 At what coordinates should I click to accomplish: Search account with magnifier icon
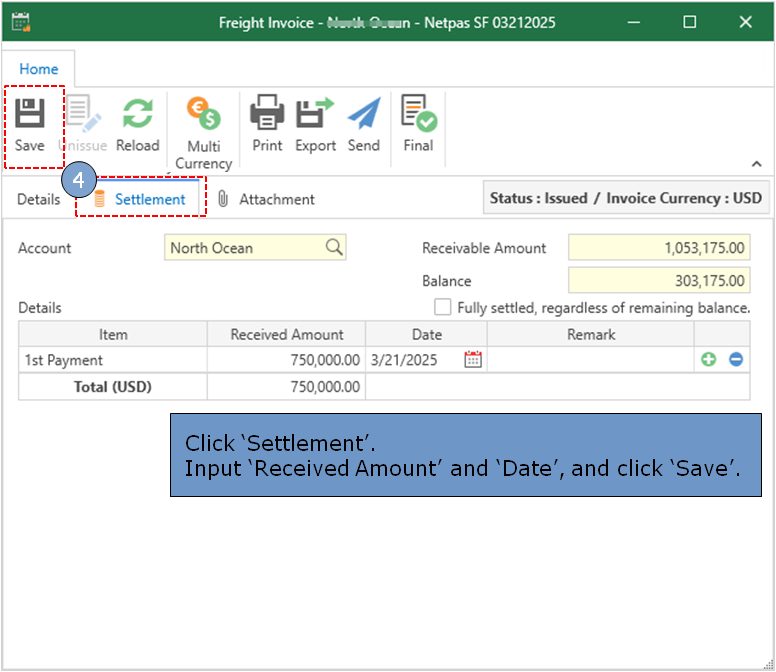point(334,248)
